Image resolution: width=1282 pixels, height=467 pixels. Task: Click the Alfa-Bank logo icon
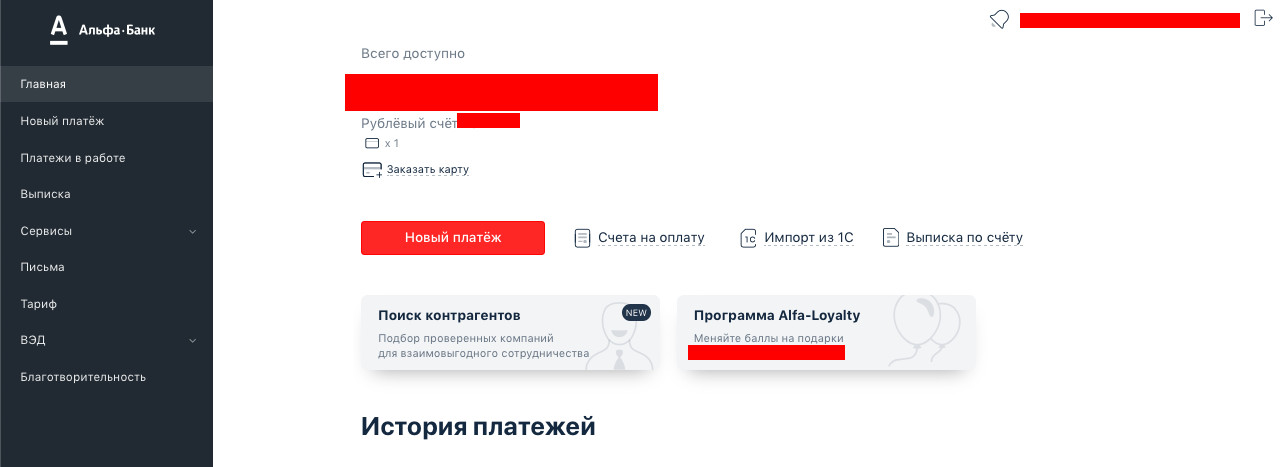tap(59, 30)
